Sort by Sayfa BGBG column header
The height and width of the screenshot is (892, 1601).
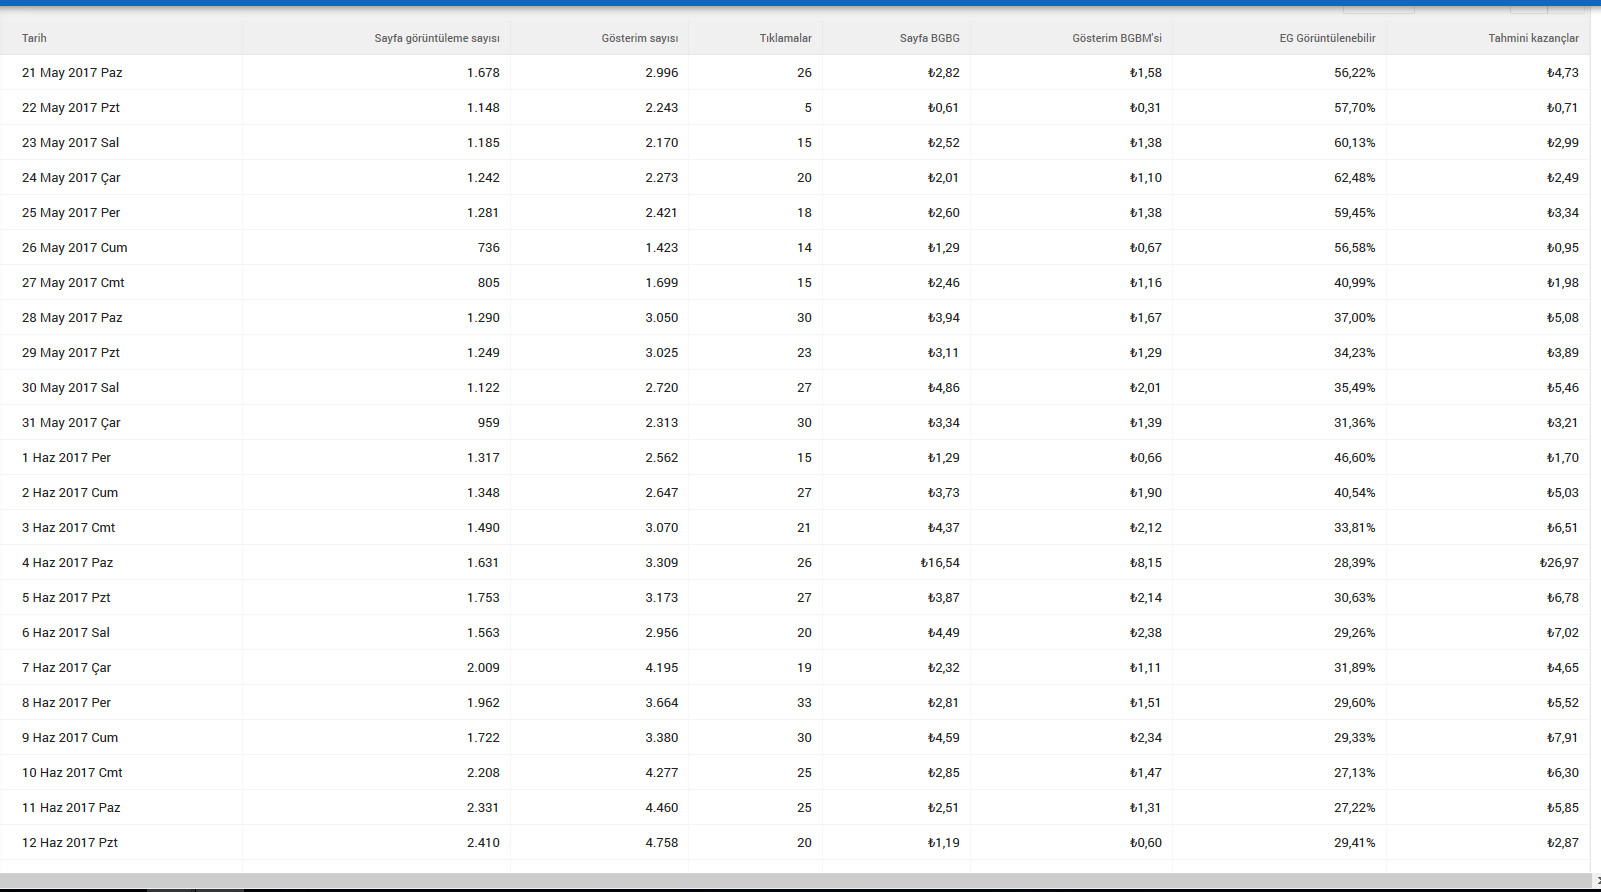point(930,38)
